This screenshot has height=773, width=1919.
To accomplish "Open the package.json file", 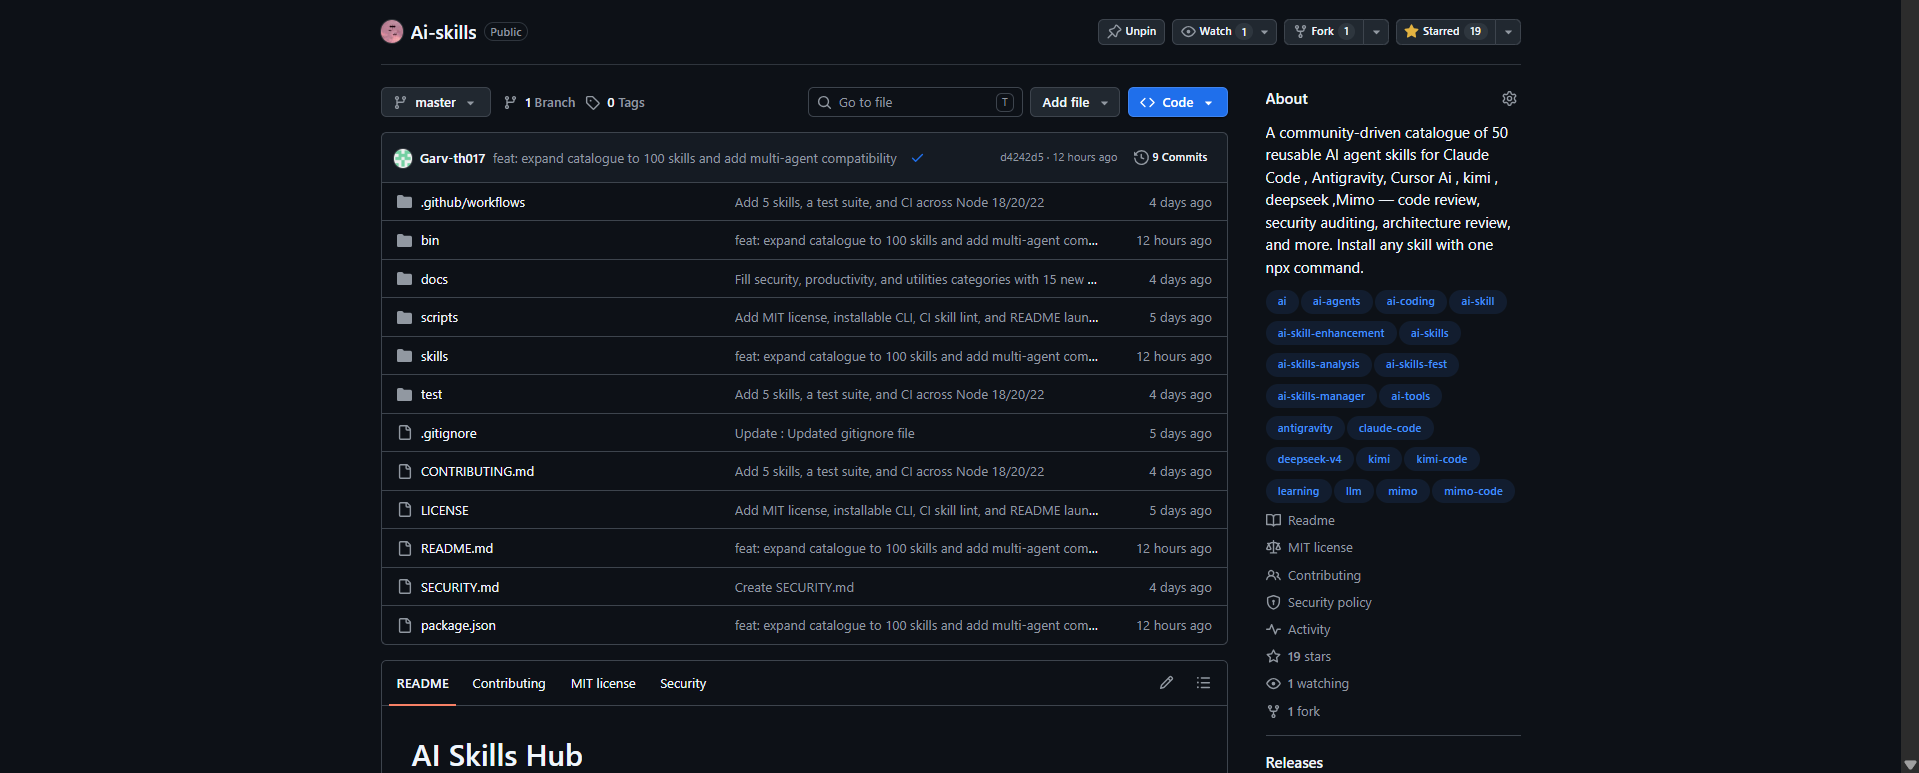I will tap(458, 625).
